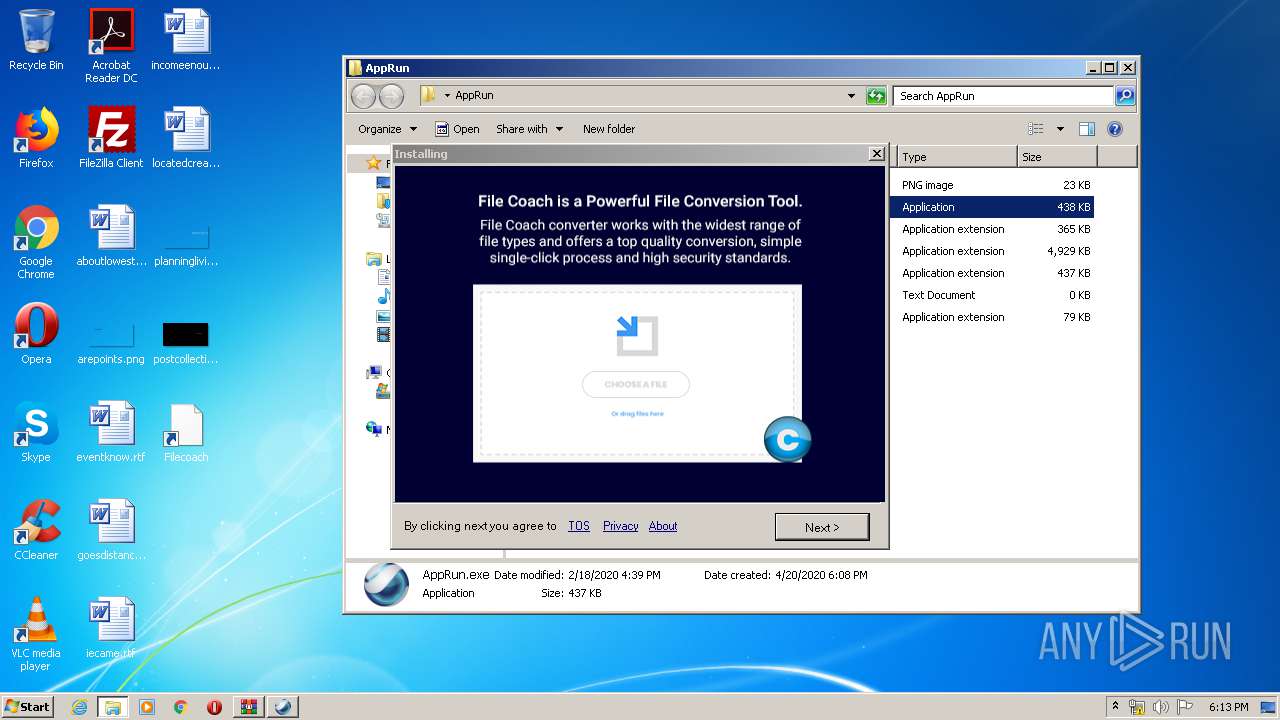Viewport: 1280px width, 720px height.
Task: Toggle the preview pane icon
Action: tap(1087, 129)
